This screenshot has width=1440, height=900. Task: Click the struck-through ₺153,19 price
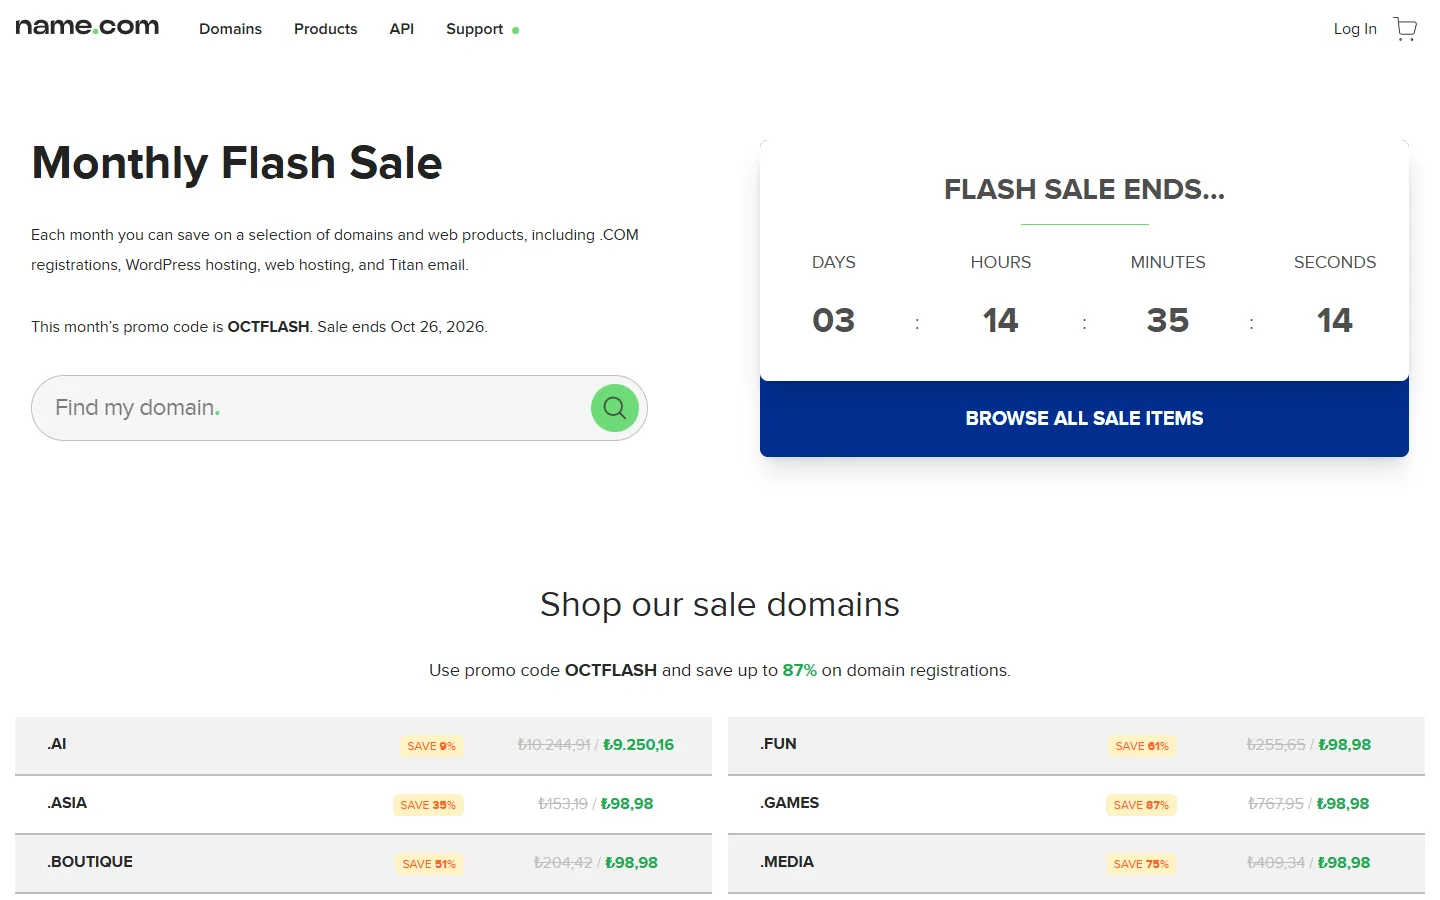coord(563,804)
